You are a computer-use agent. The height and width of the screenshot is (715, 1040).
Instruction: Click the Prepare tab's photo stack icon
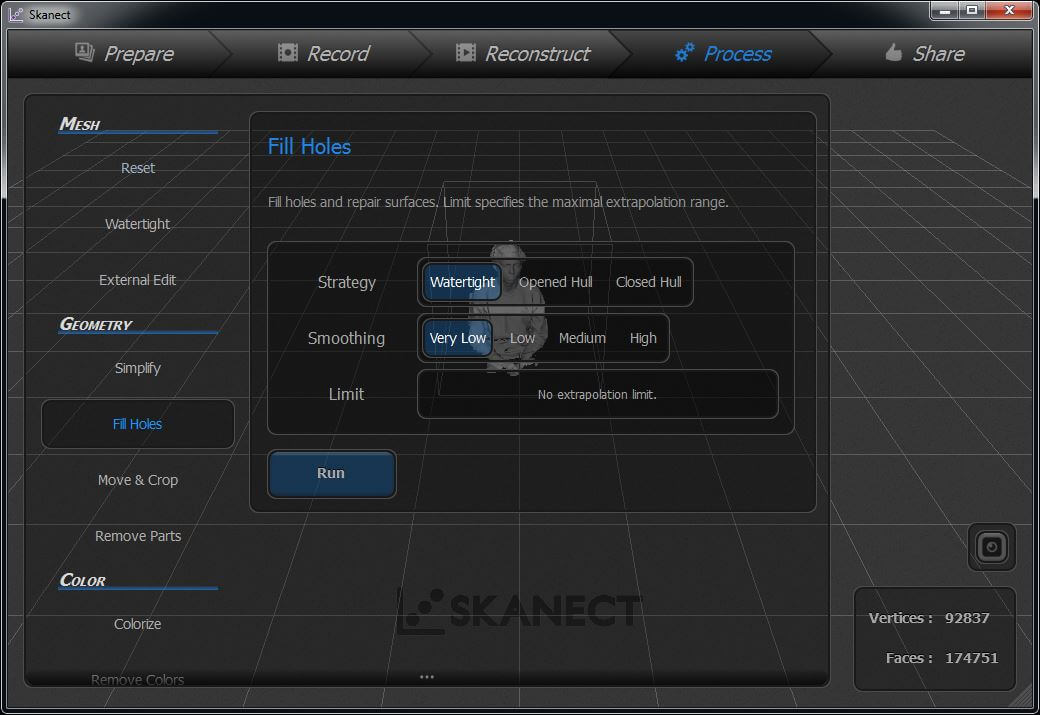pyautogui.click(x=85, y=52)
